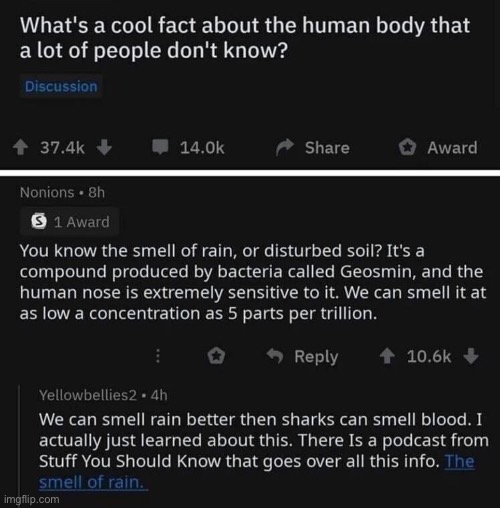Click the Reply button text
The height and width of the screenshot is (508, 500).
coord(316,357)
